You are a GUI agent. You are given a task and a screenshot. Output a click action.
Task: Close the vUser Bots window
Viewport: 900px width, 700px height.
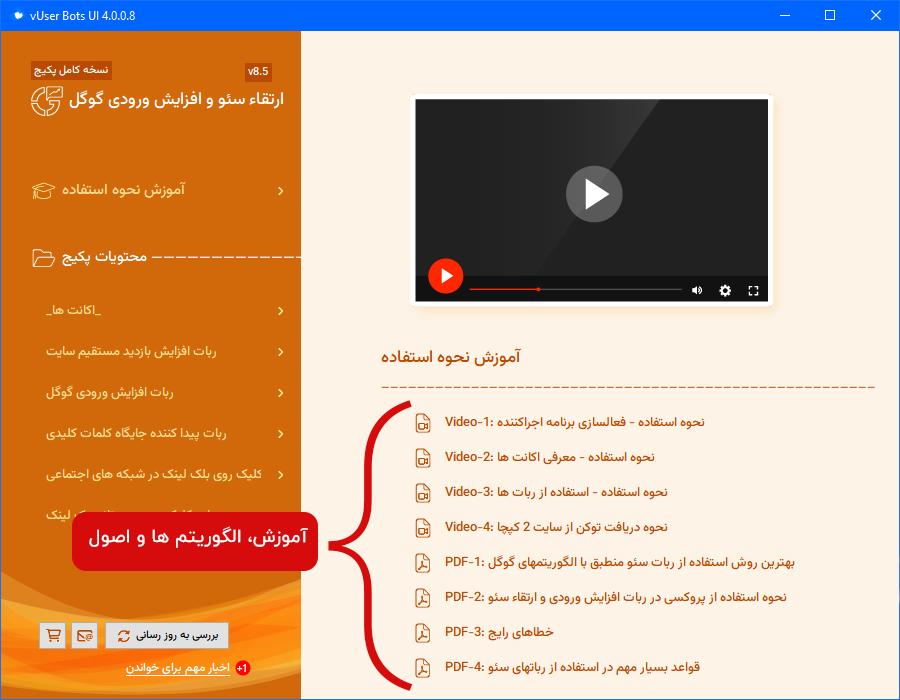coord(876,15)
